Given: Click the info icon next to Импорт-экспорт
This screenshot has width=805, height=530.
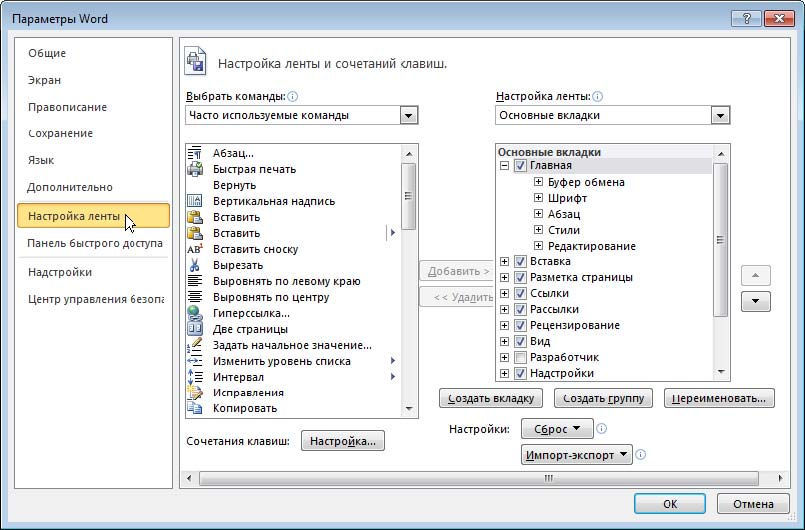Looking at the screenshot, I should pyautogui.click(x=640, y=455).
